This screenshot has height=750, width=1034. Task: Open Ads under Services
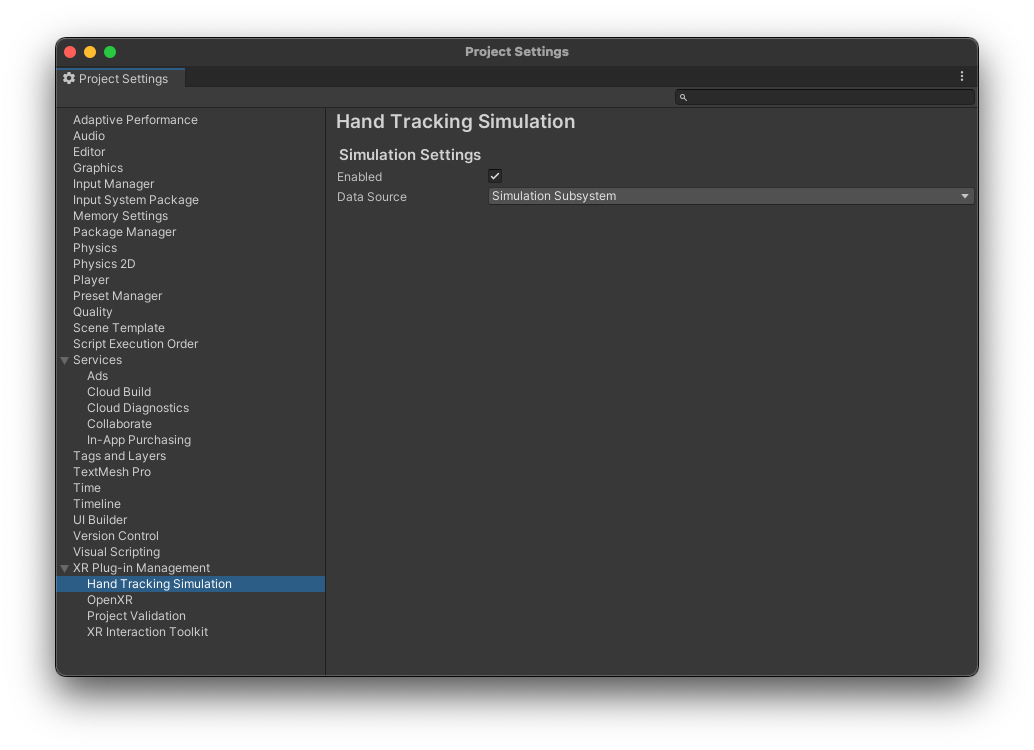pyautogui.click(x=98, y=376)
